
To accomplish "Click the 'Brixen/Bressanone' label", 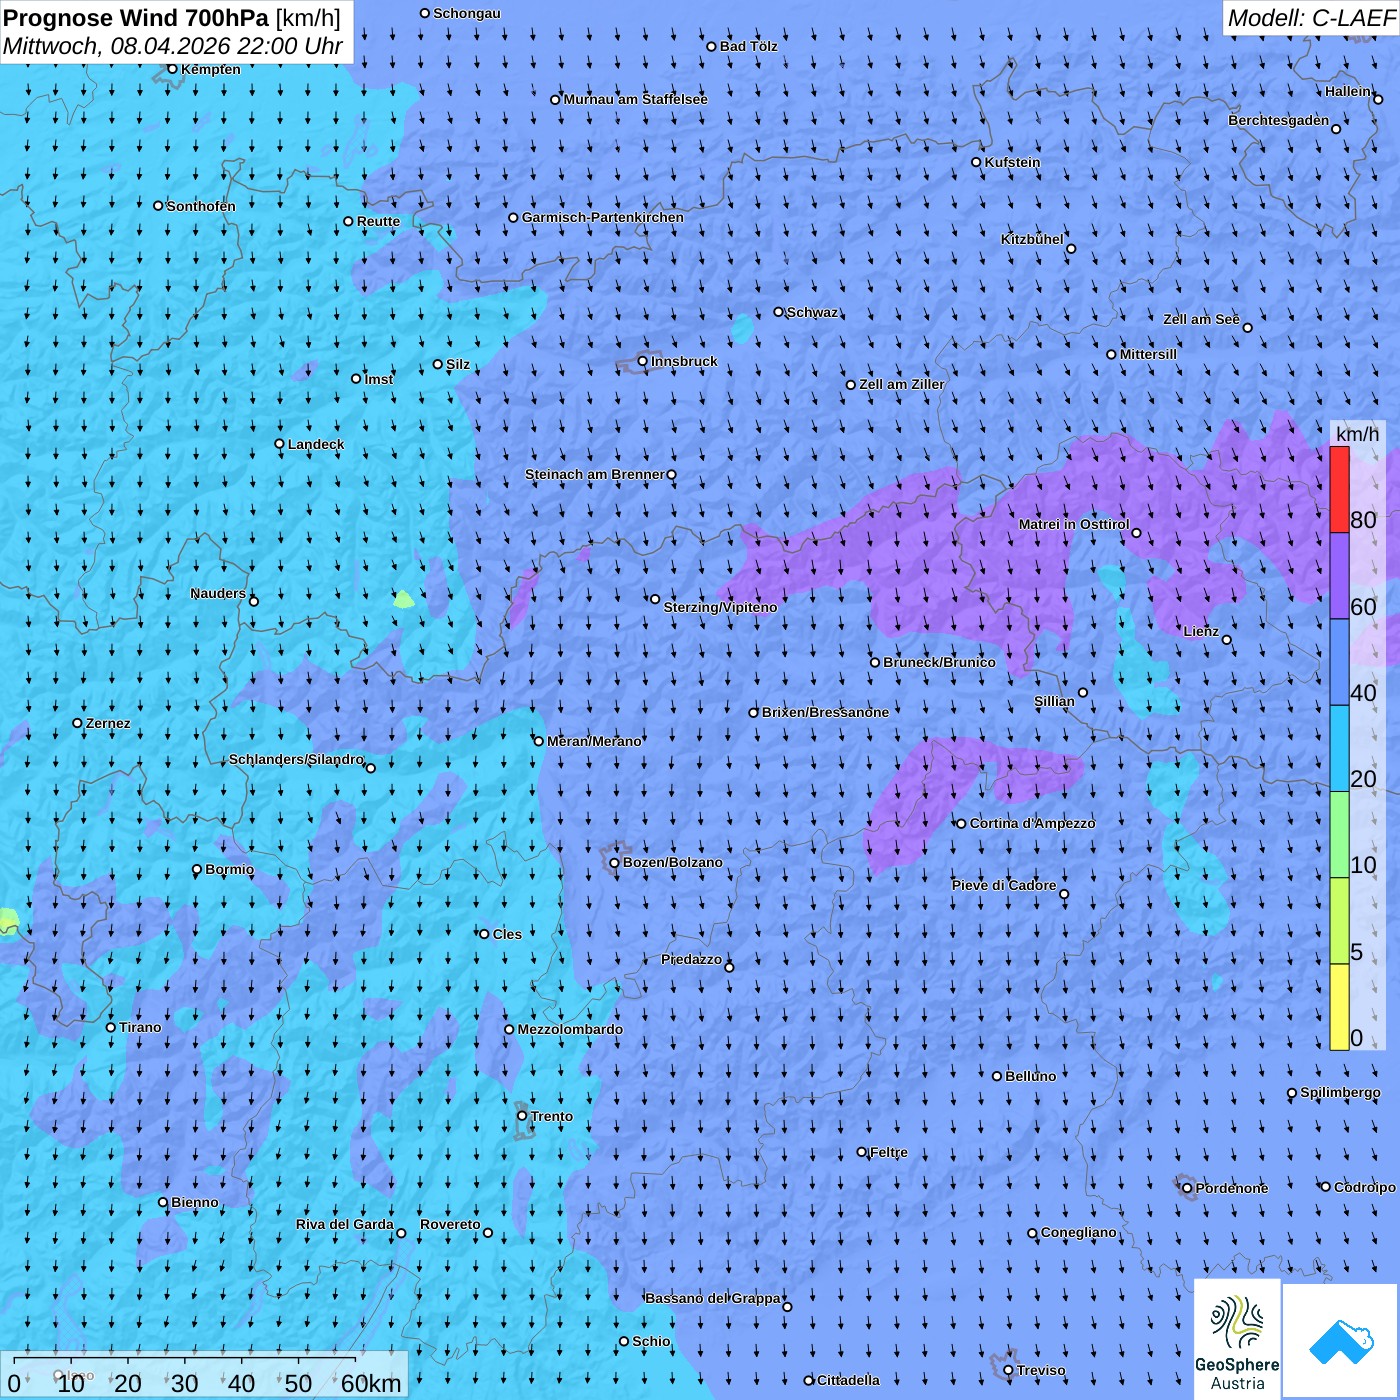I will (x=825, y=712).
